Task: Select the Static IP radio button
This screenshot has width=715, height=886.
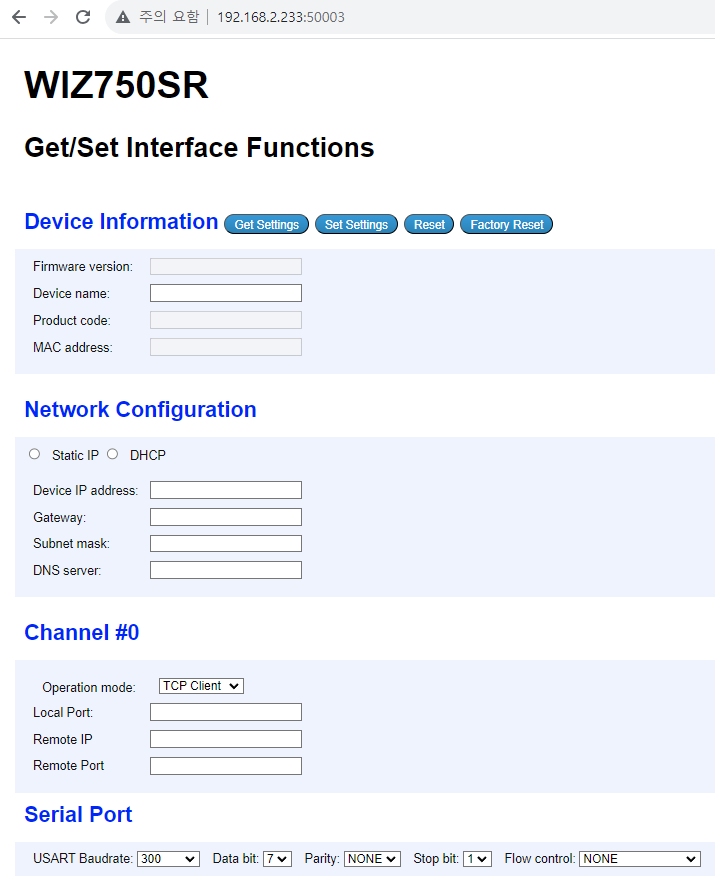Action: (x=33, y=454)
